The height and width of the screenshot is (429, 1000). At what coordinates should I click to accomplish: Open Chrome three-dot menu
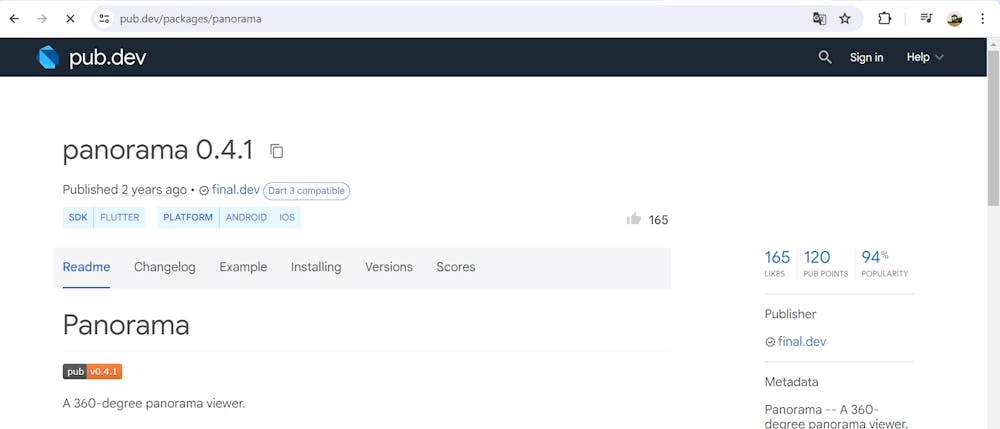[982, 19]
